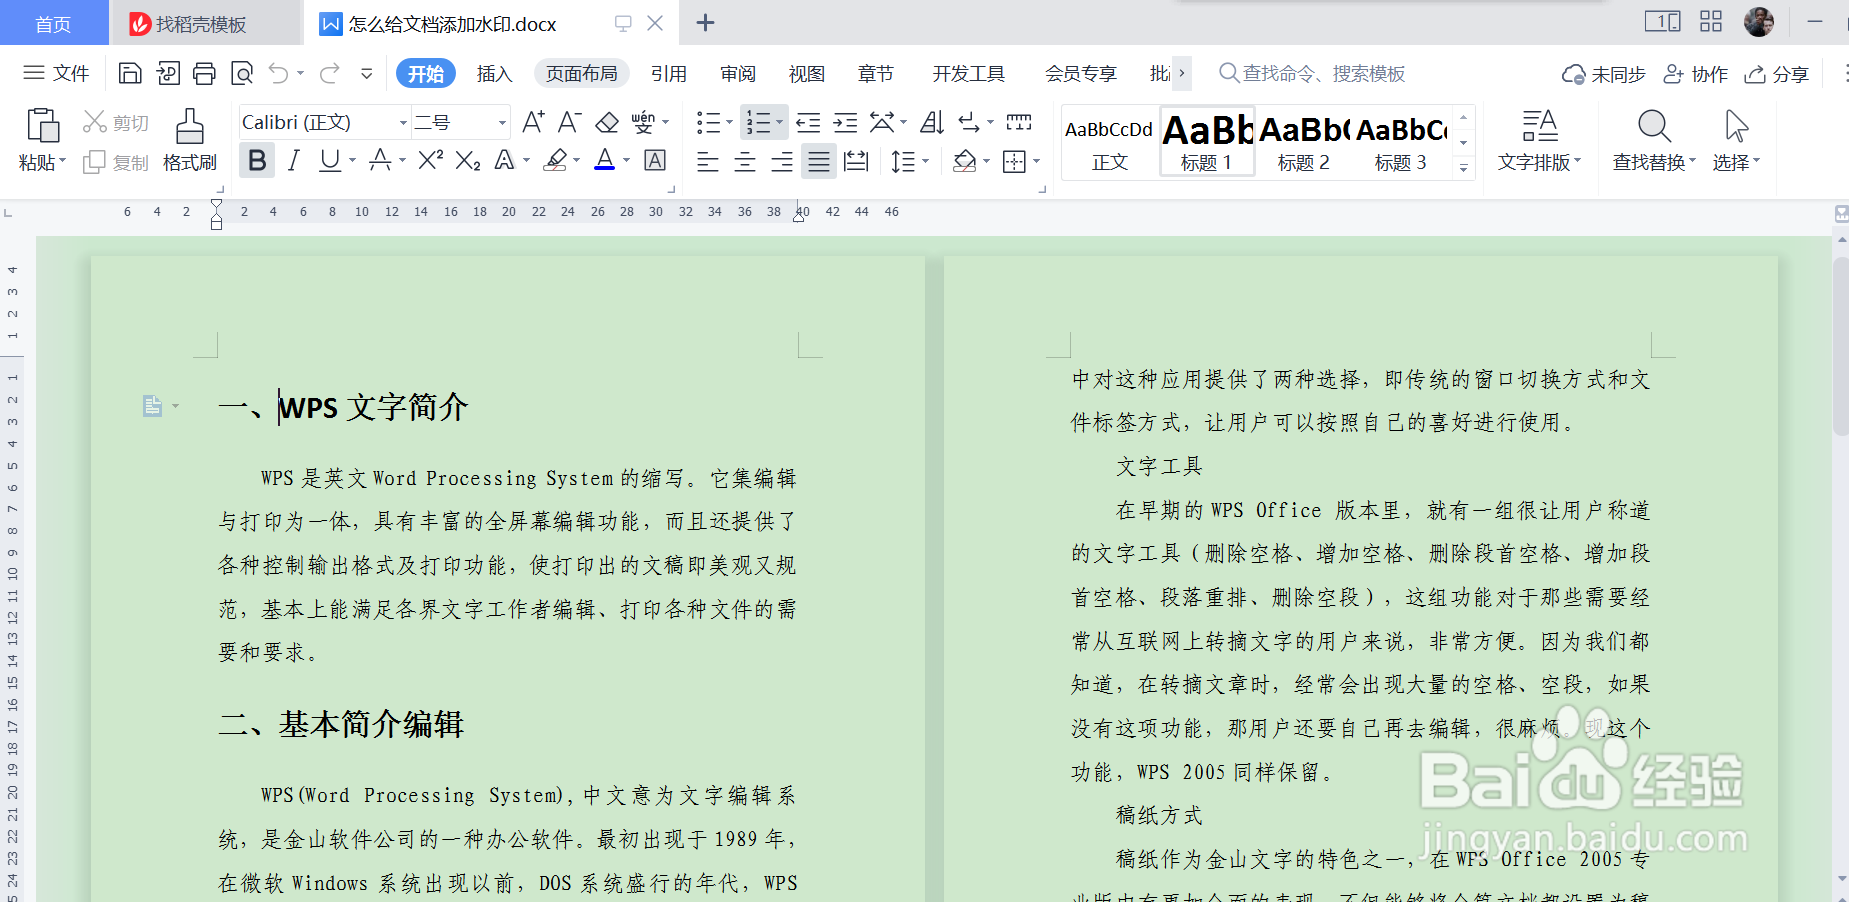Open the four-square grid app icon

pyautogui.click(x=1711, y=21)
